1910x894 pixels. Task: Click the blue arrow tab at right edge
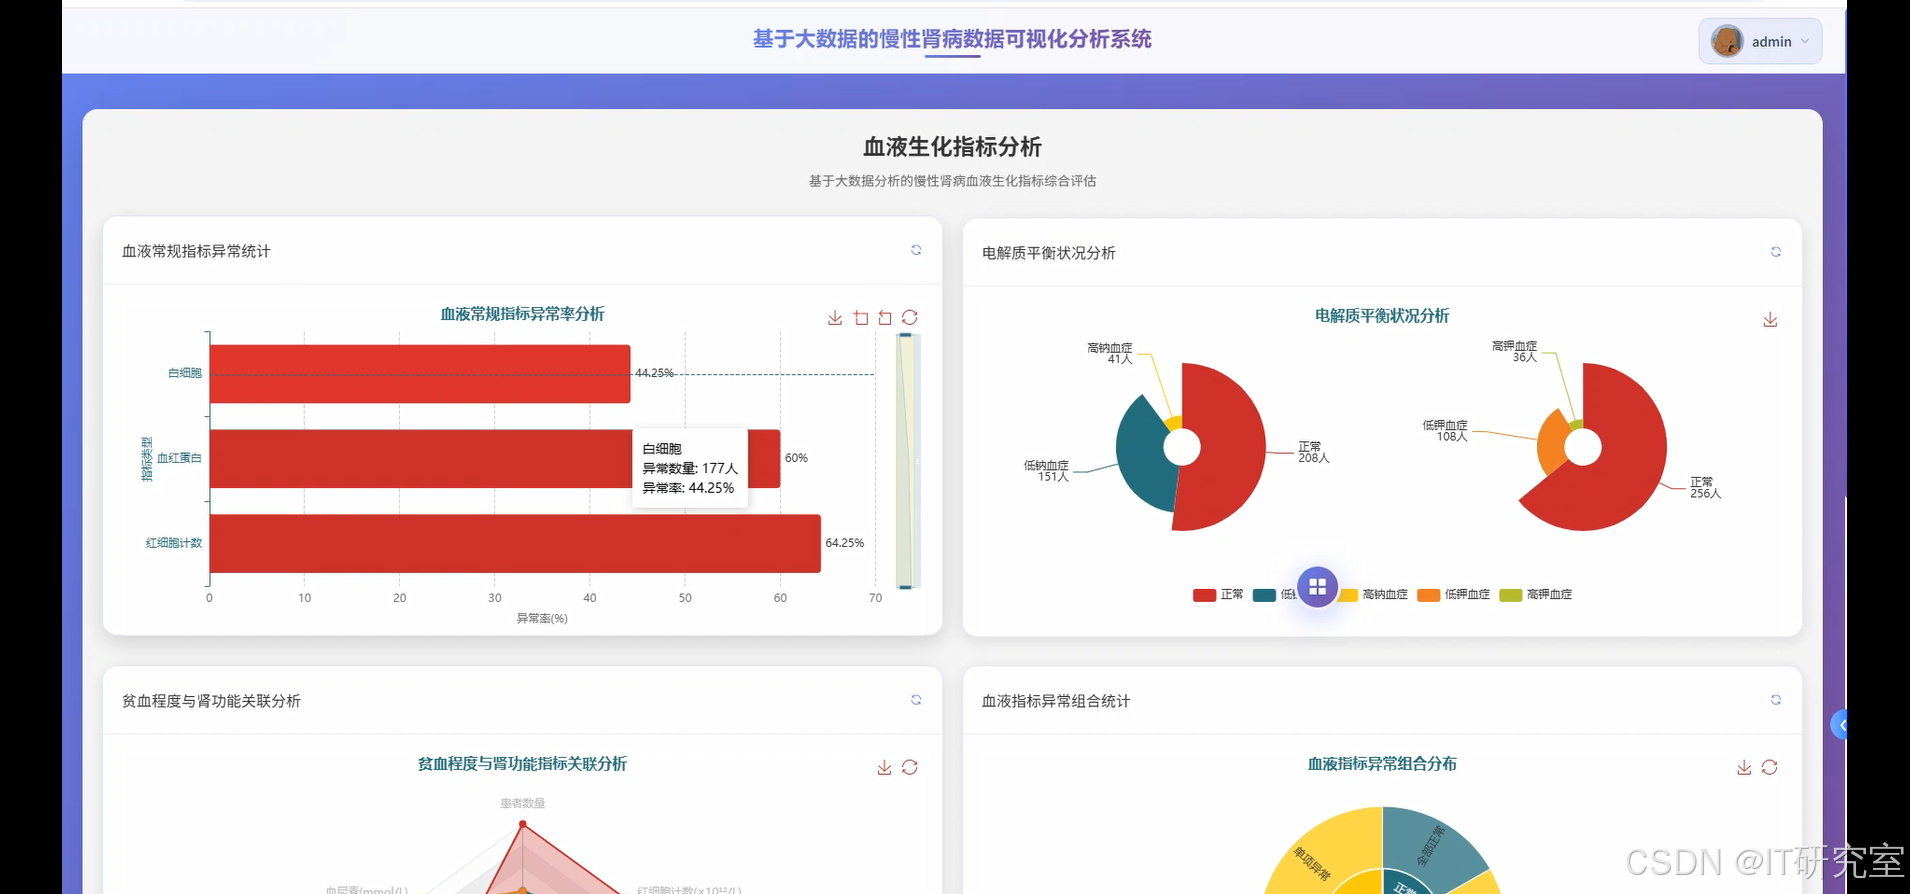pos(1839,725)
